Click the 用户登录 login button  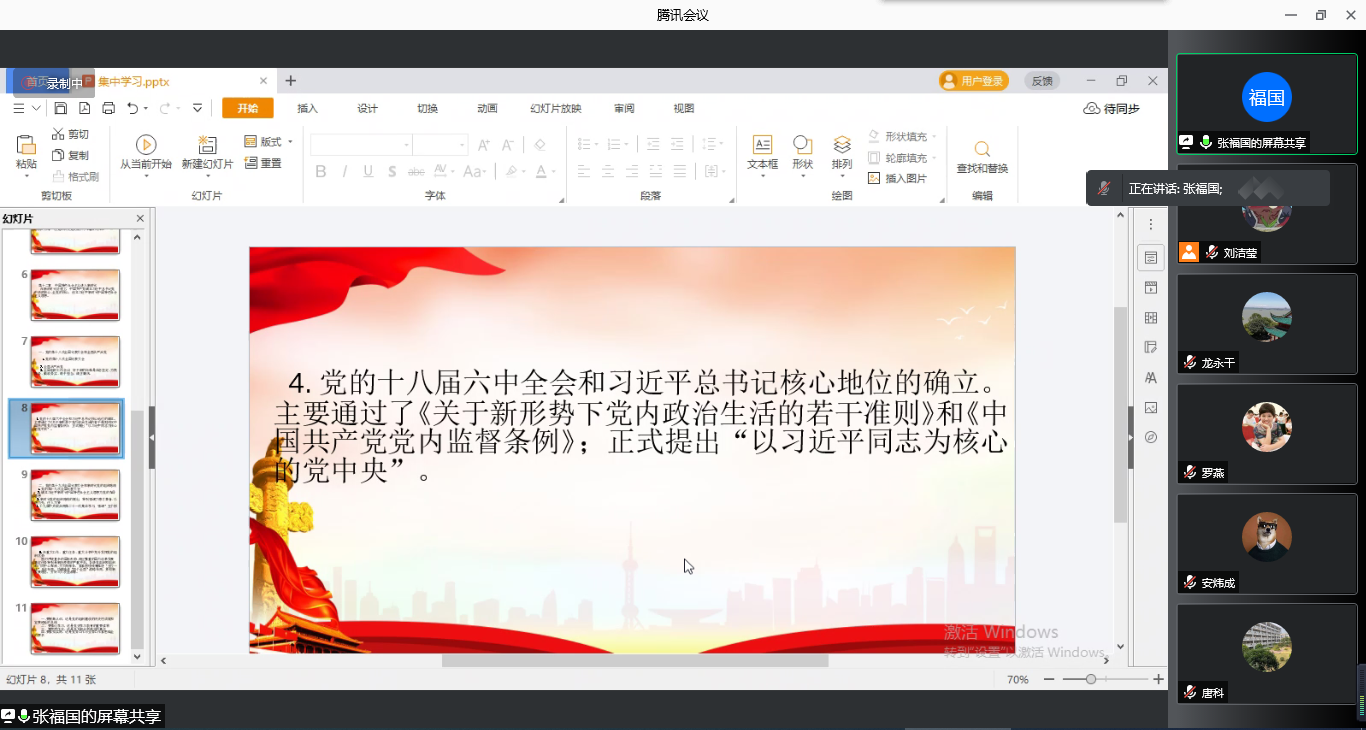973,81
